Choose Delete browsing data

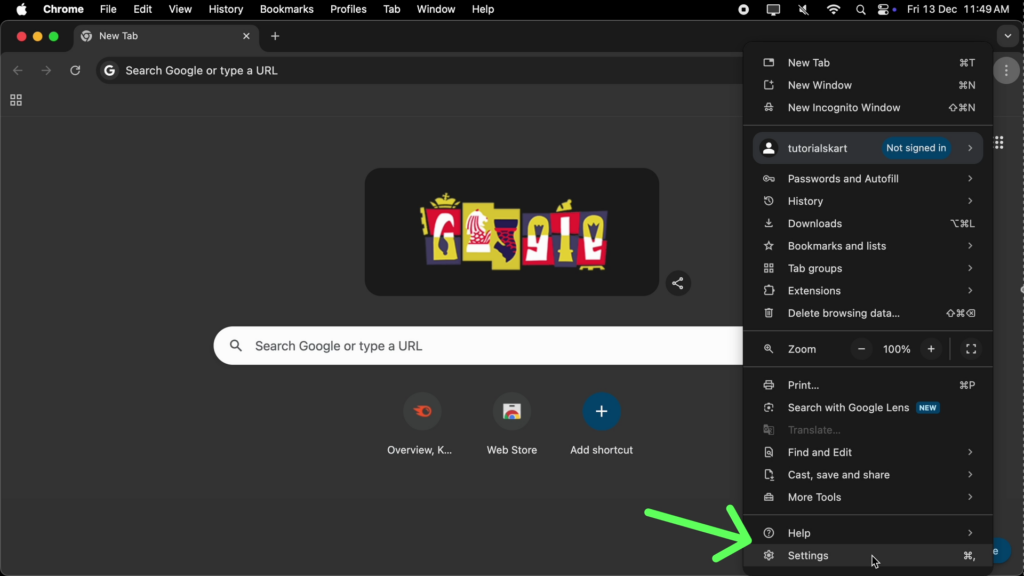coord(868,313)
